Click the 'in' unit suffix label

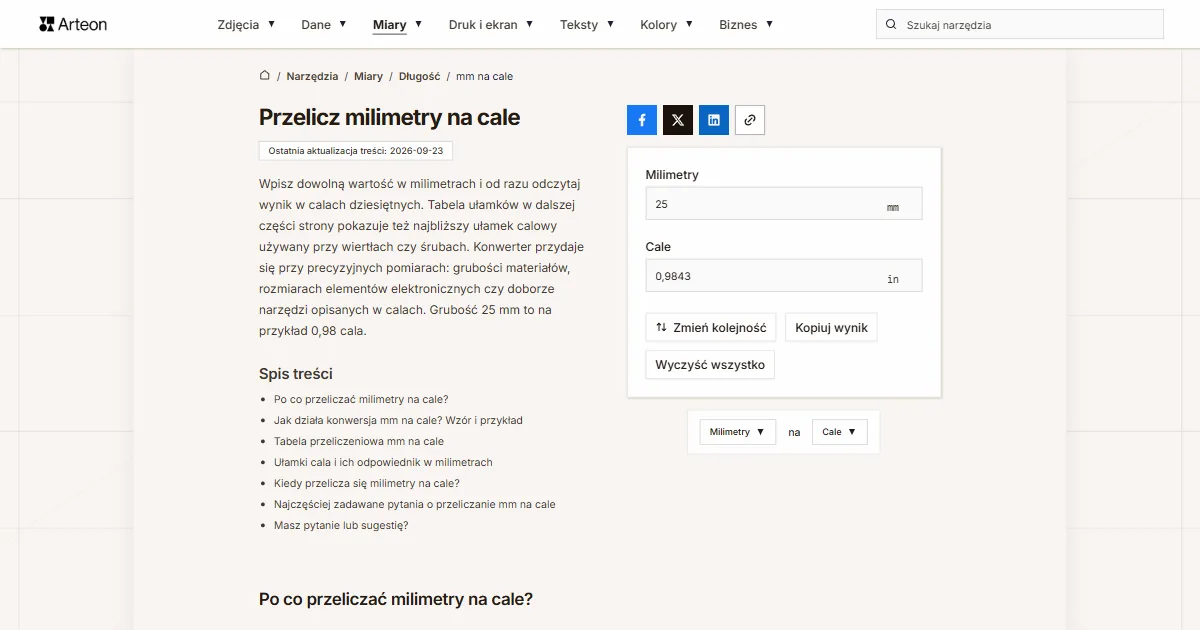(893, 279)
